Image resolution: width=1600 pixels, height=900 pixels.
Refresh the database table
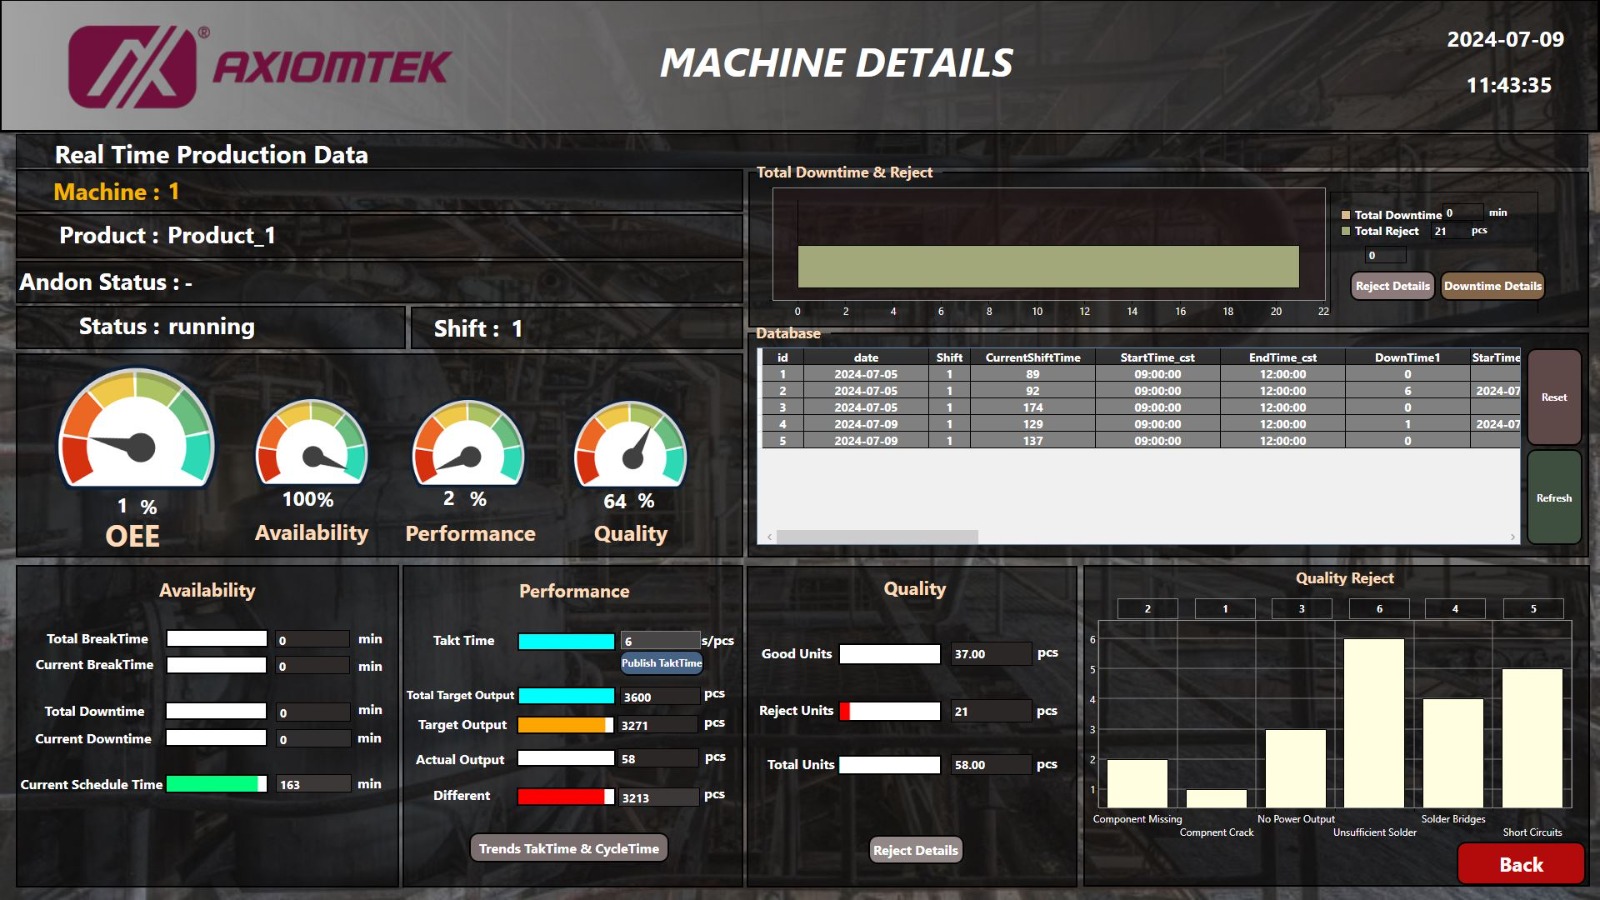pos(1554,497)
